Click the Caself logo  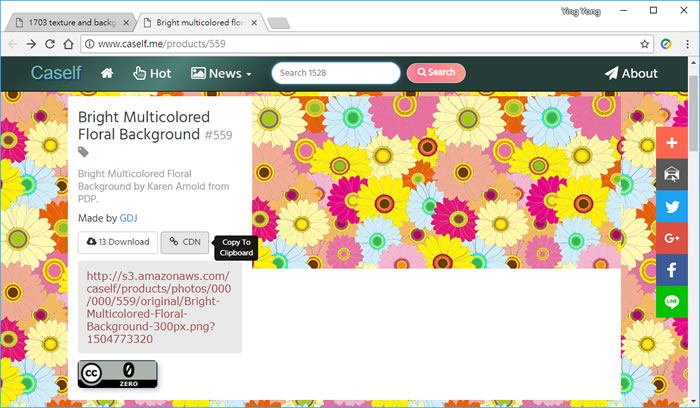(56, 73)
